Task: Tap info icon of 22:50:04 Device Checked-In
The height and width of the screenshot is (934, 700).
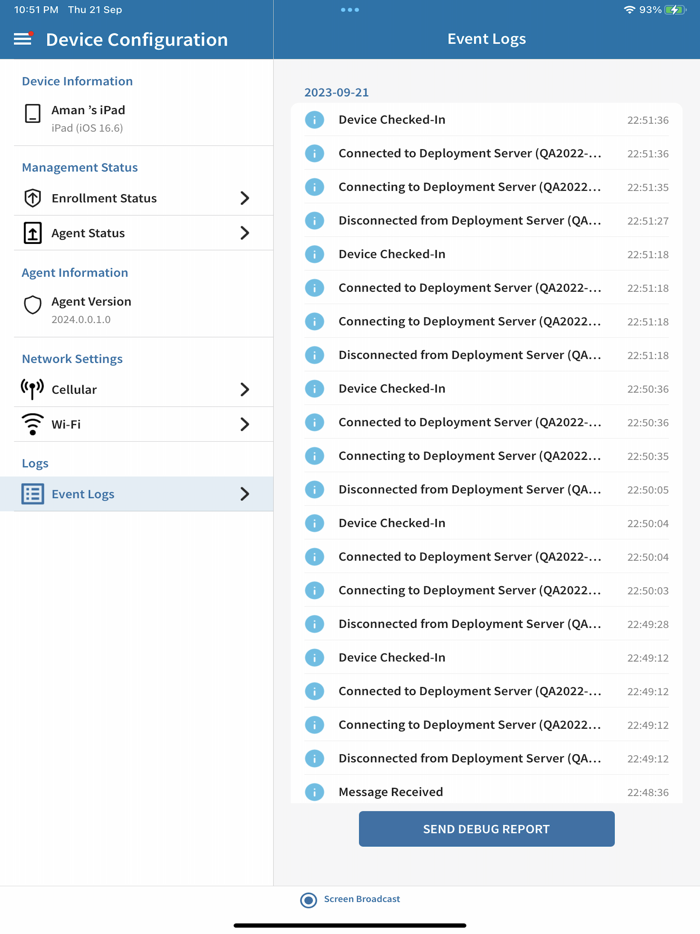Action: [315, 523]
